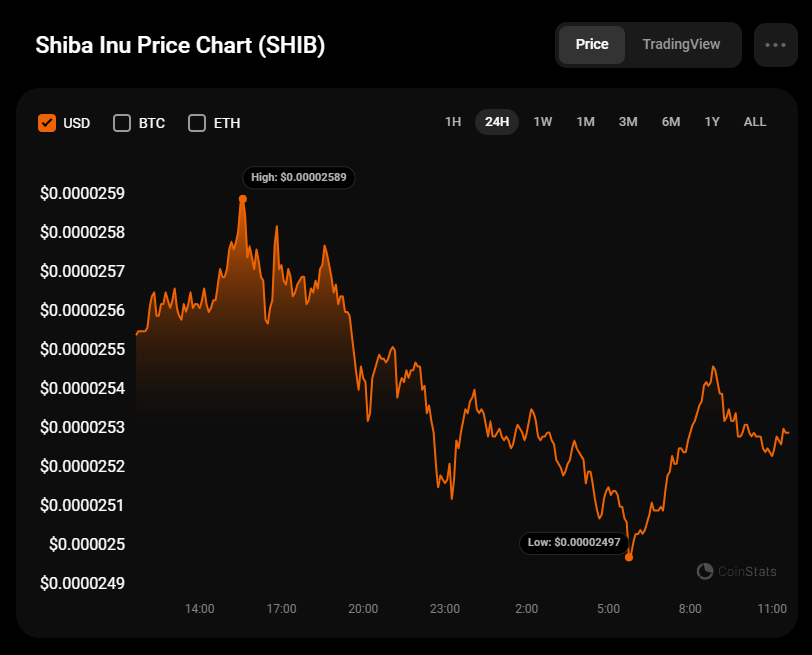Screen dimensions: 812x655
Task: Click the Low: $0.00002497 label
Action: coord(574,542)
